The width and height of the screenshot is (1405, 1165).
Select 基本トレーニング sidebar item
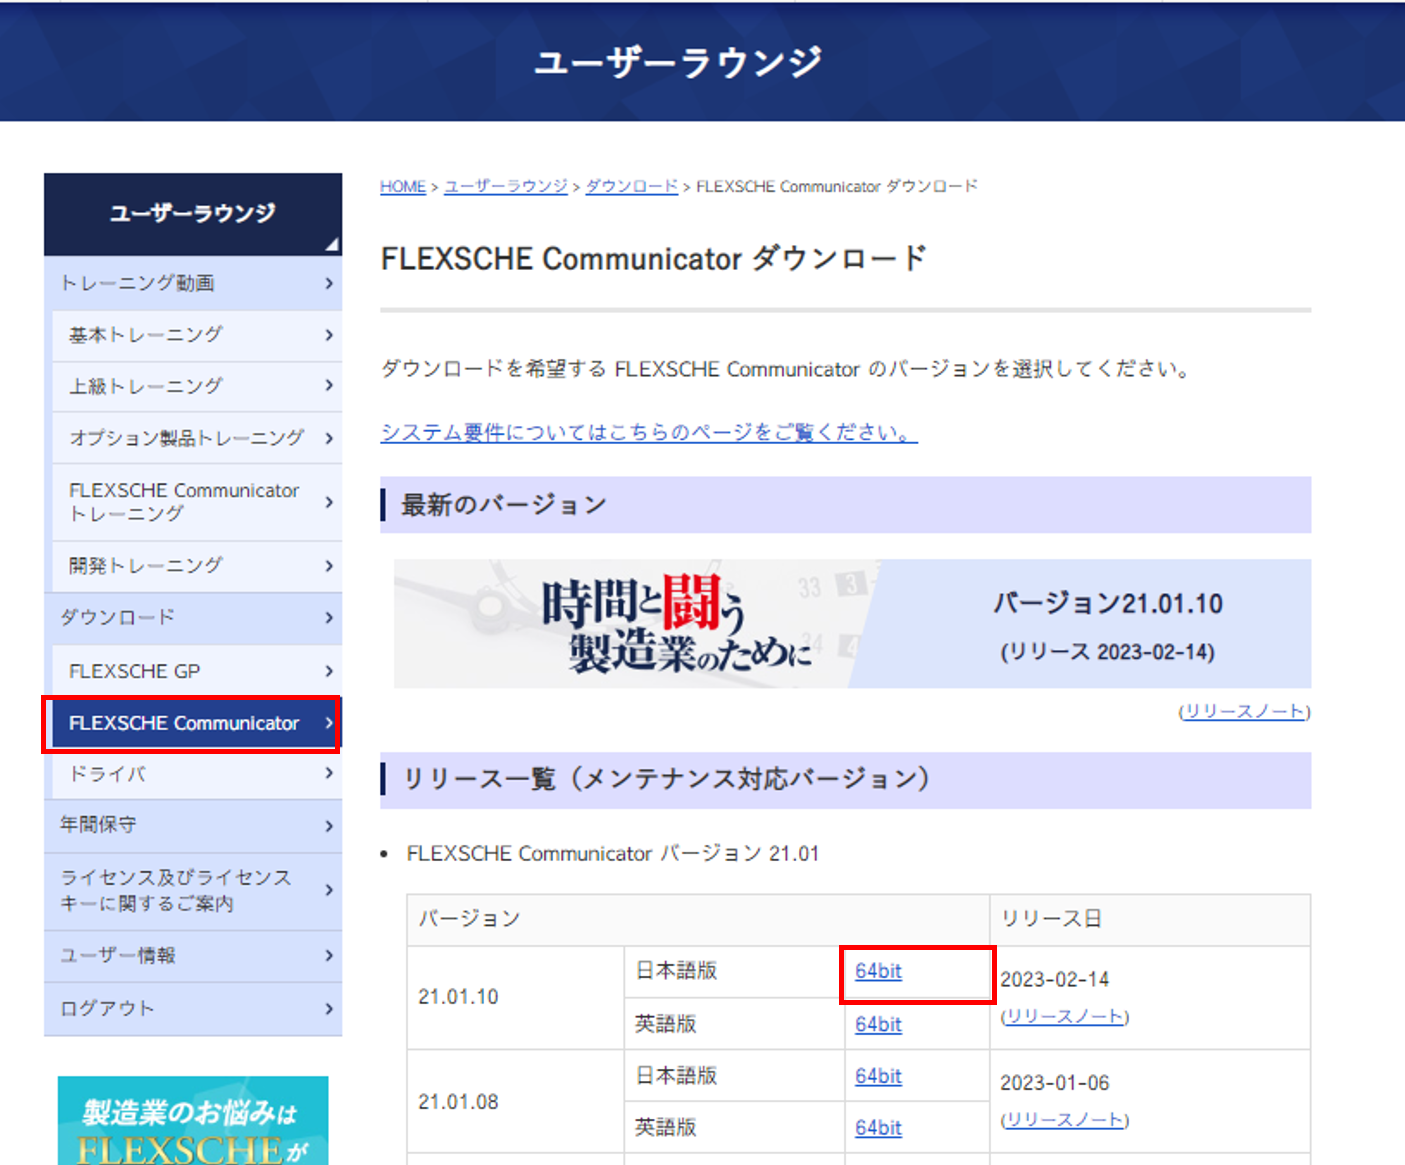(x=146, y=335)
